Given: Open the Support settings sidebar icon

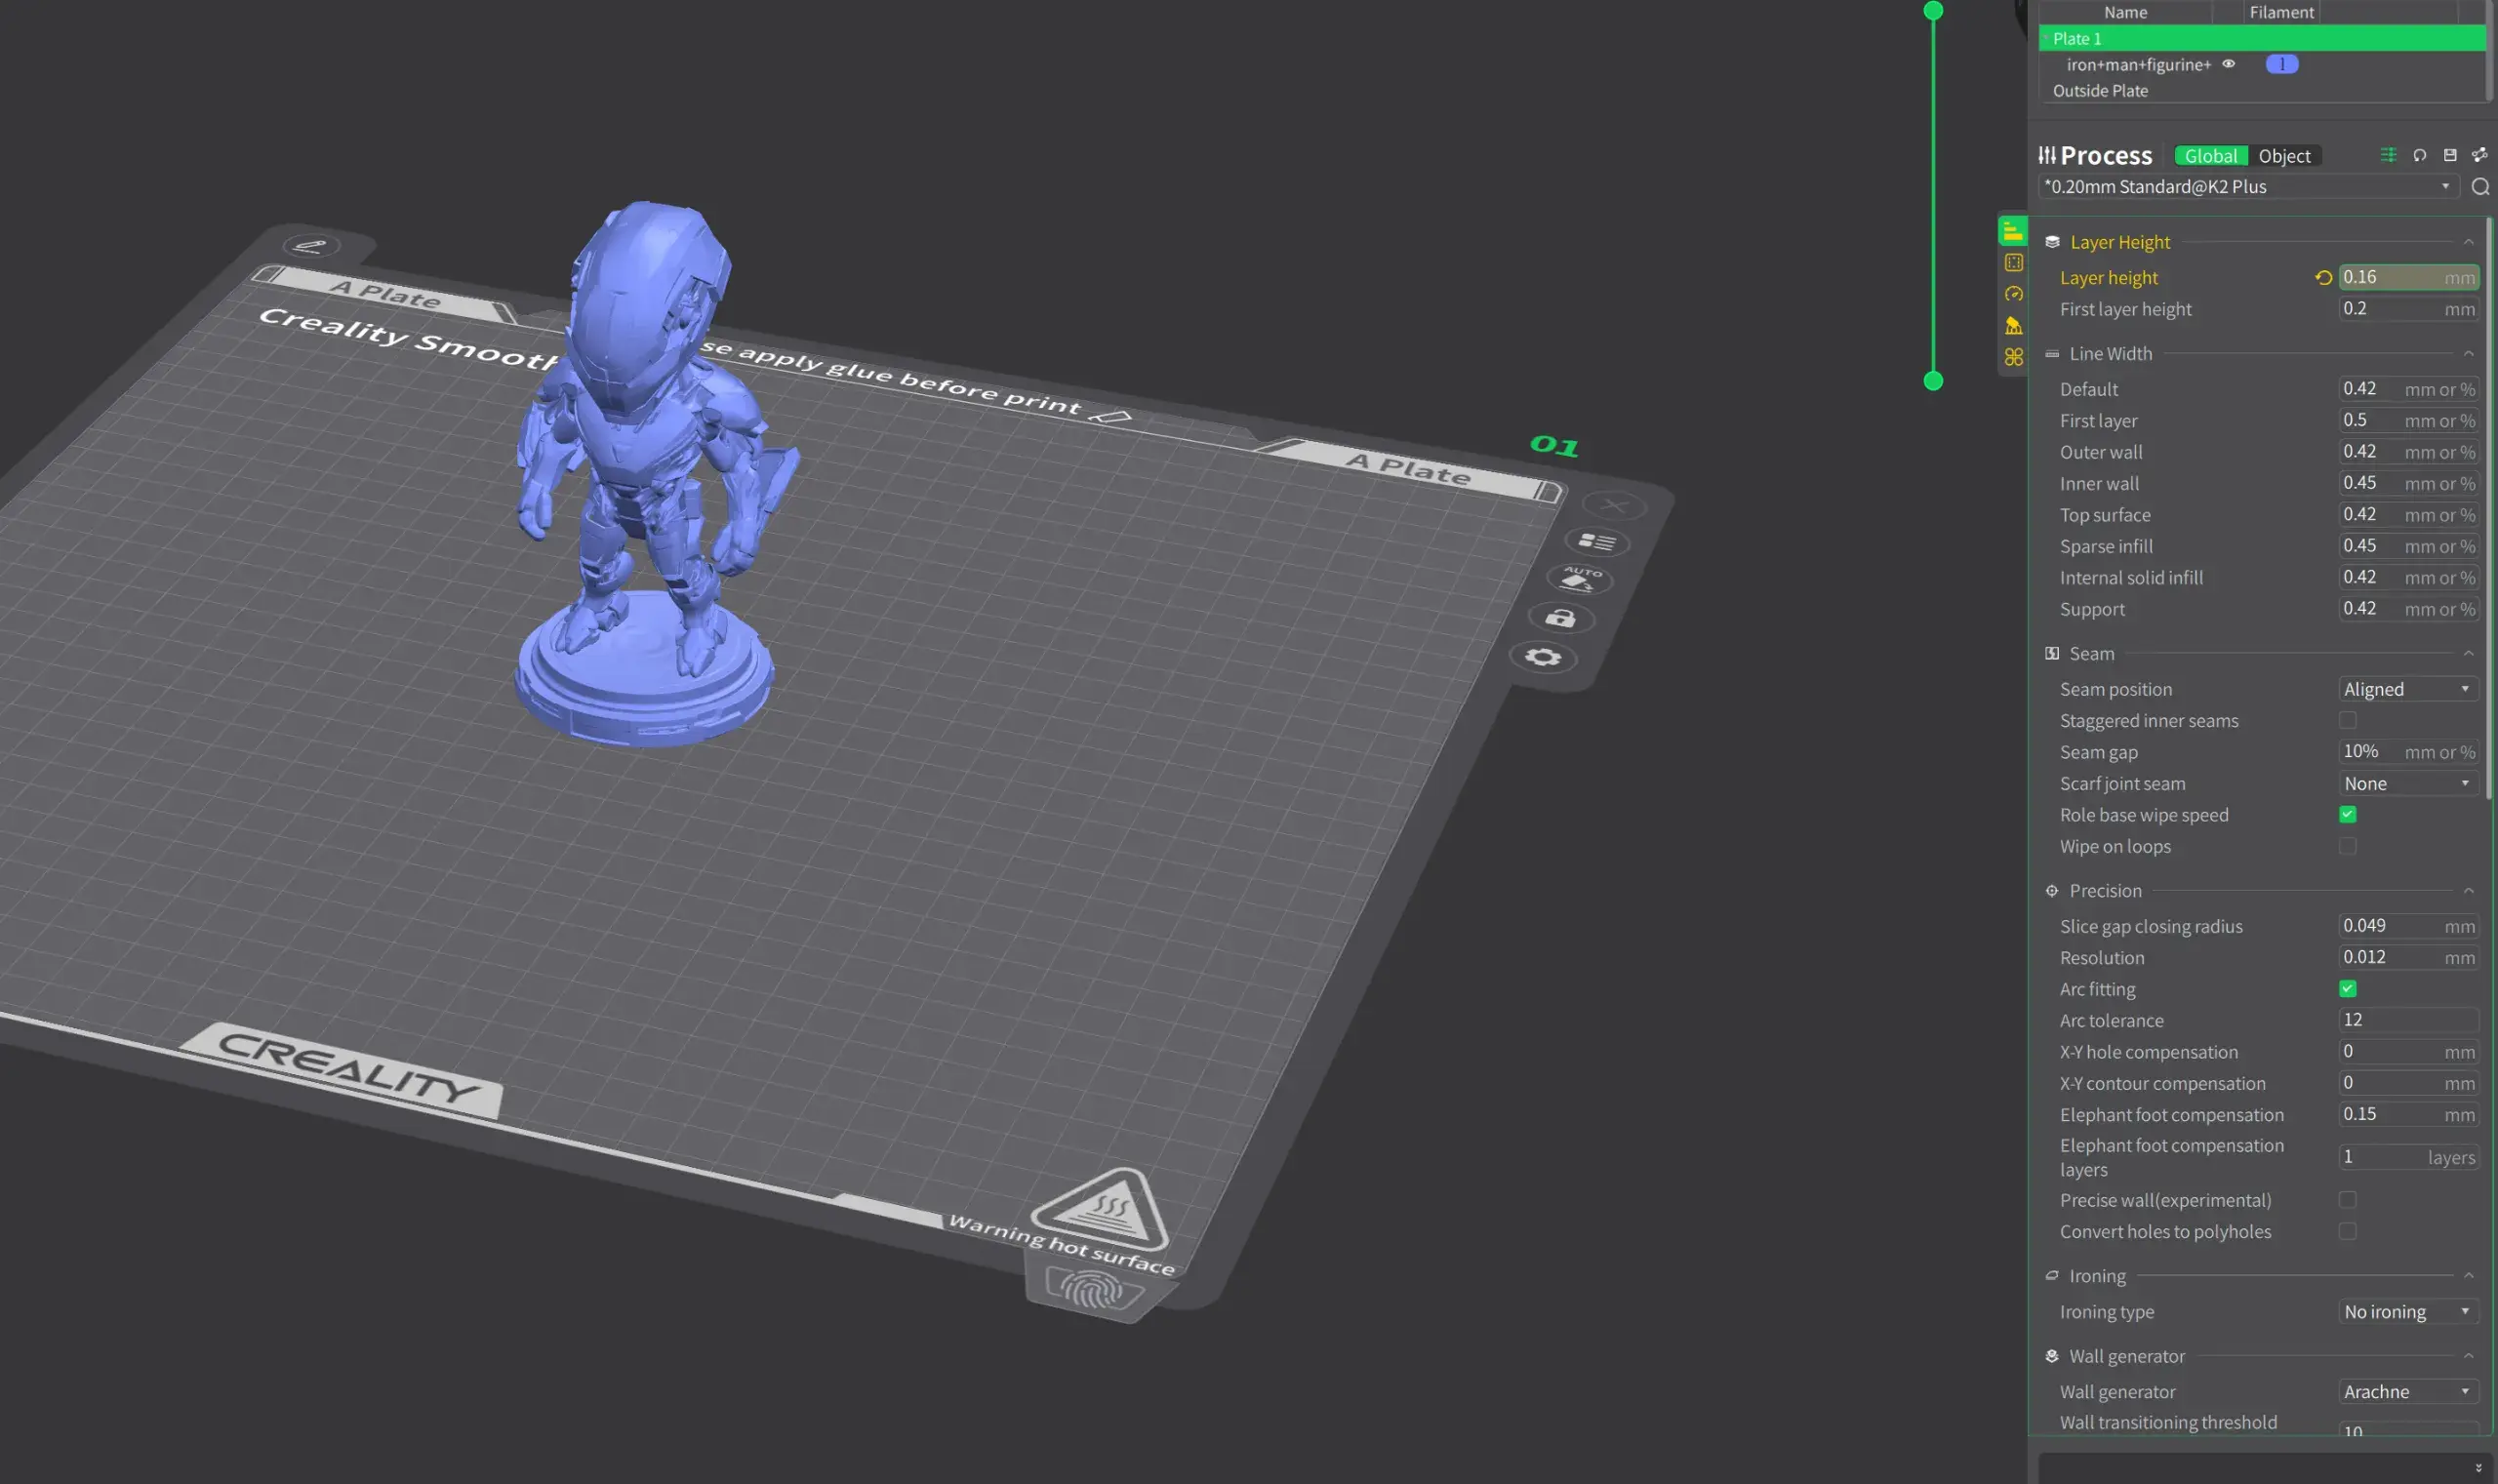Looking at the screenshot, I should click(x=2013, y=326).
